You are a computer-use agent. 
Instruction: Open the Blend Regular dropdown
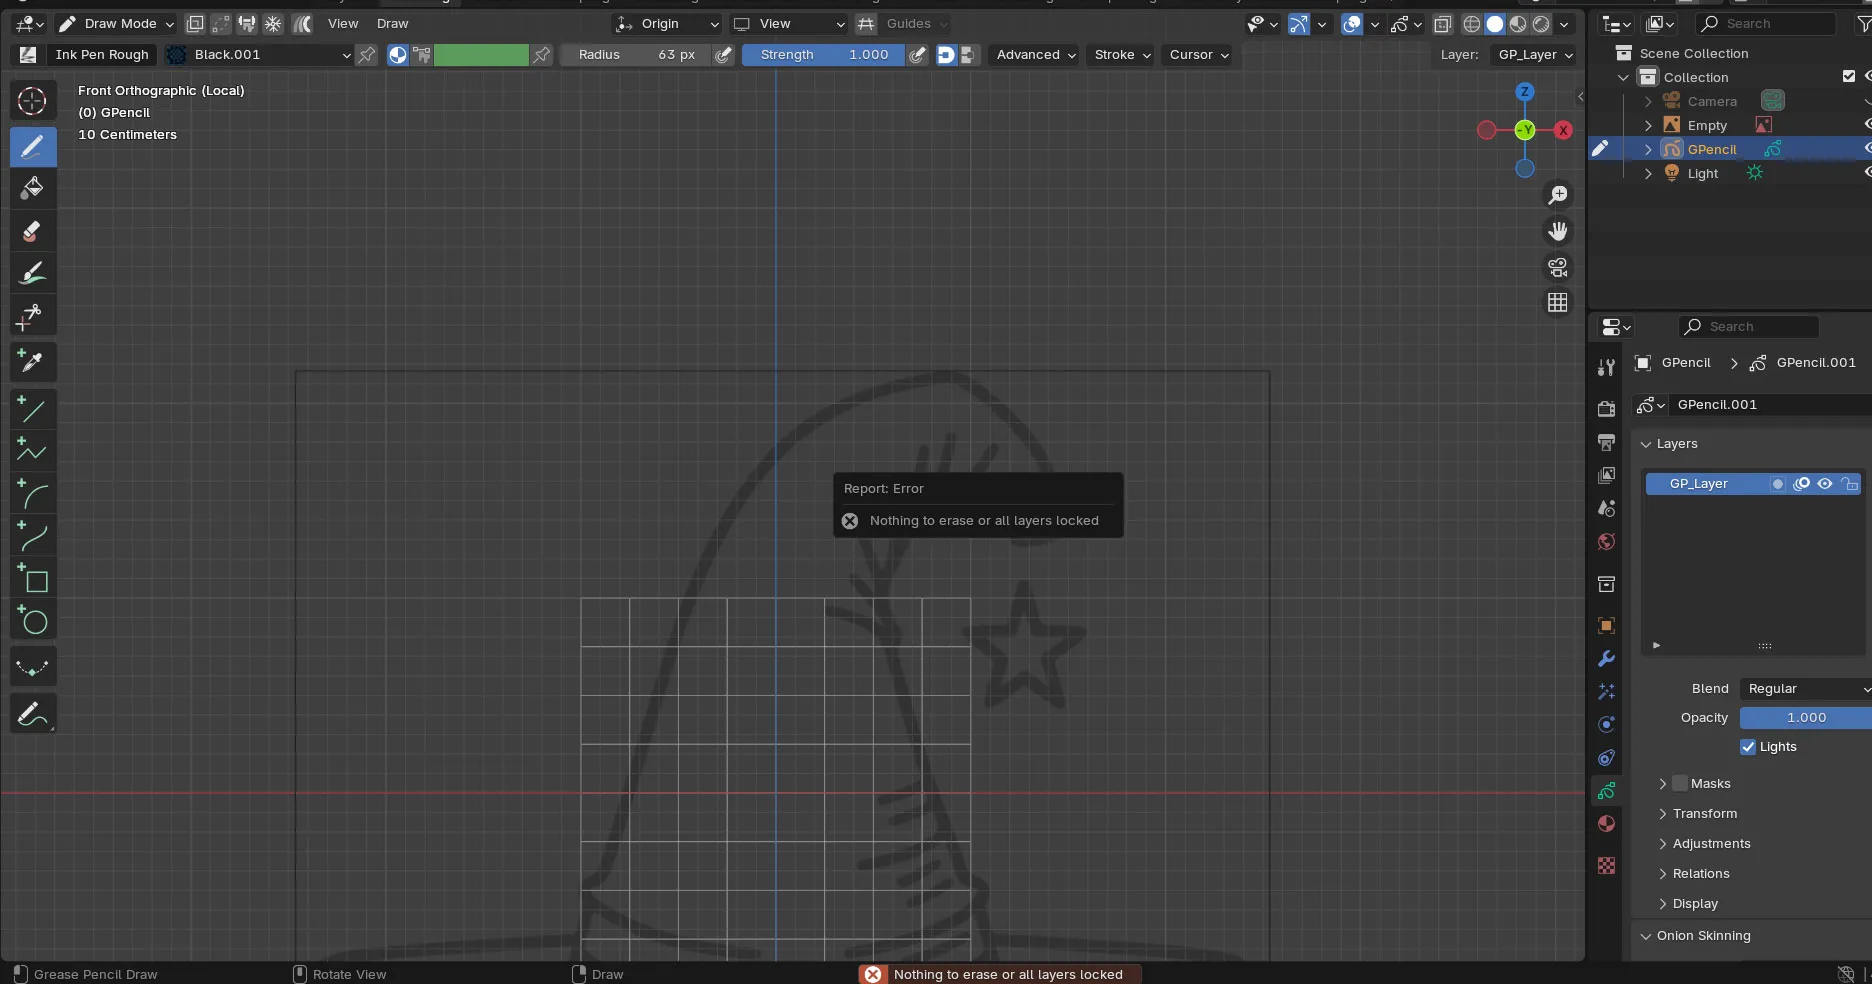tap(1805, 689)
